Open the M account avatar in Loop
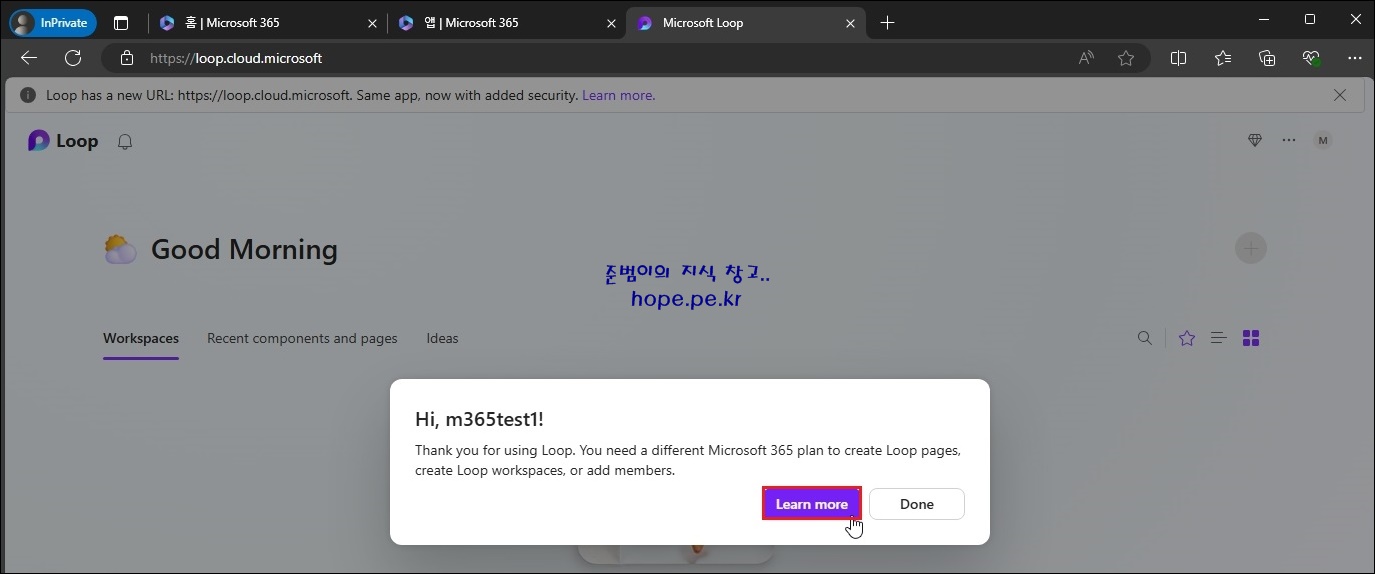Image resolution: width=1375 pixels, height=574 pixels. 1323,141
